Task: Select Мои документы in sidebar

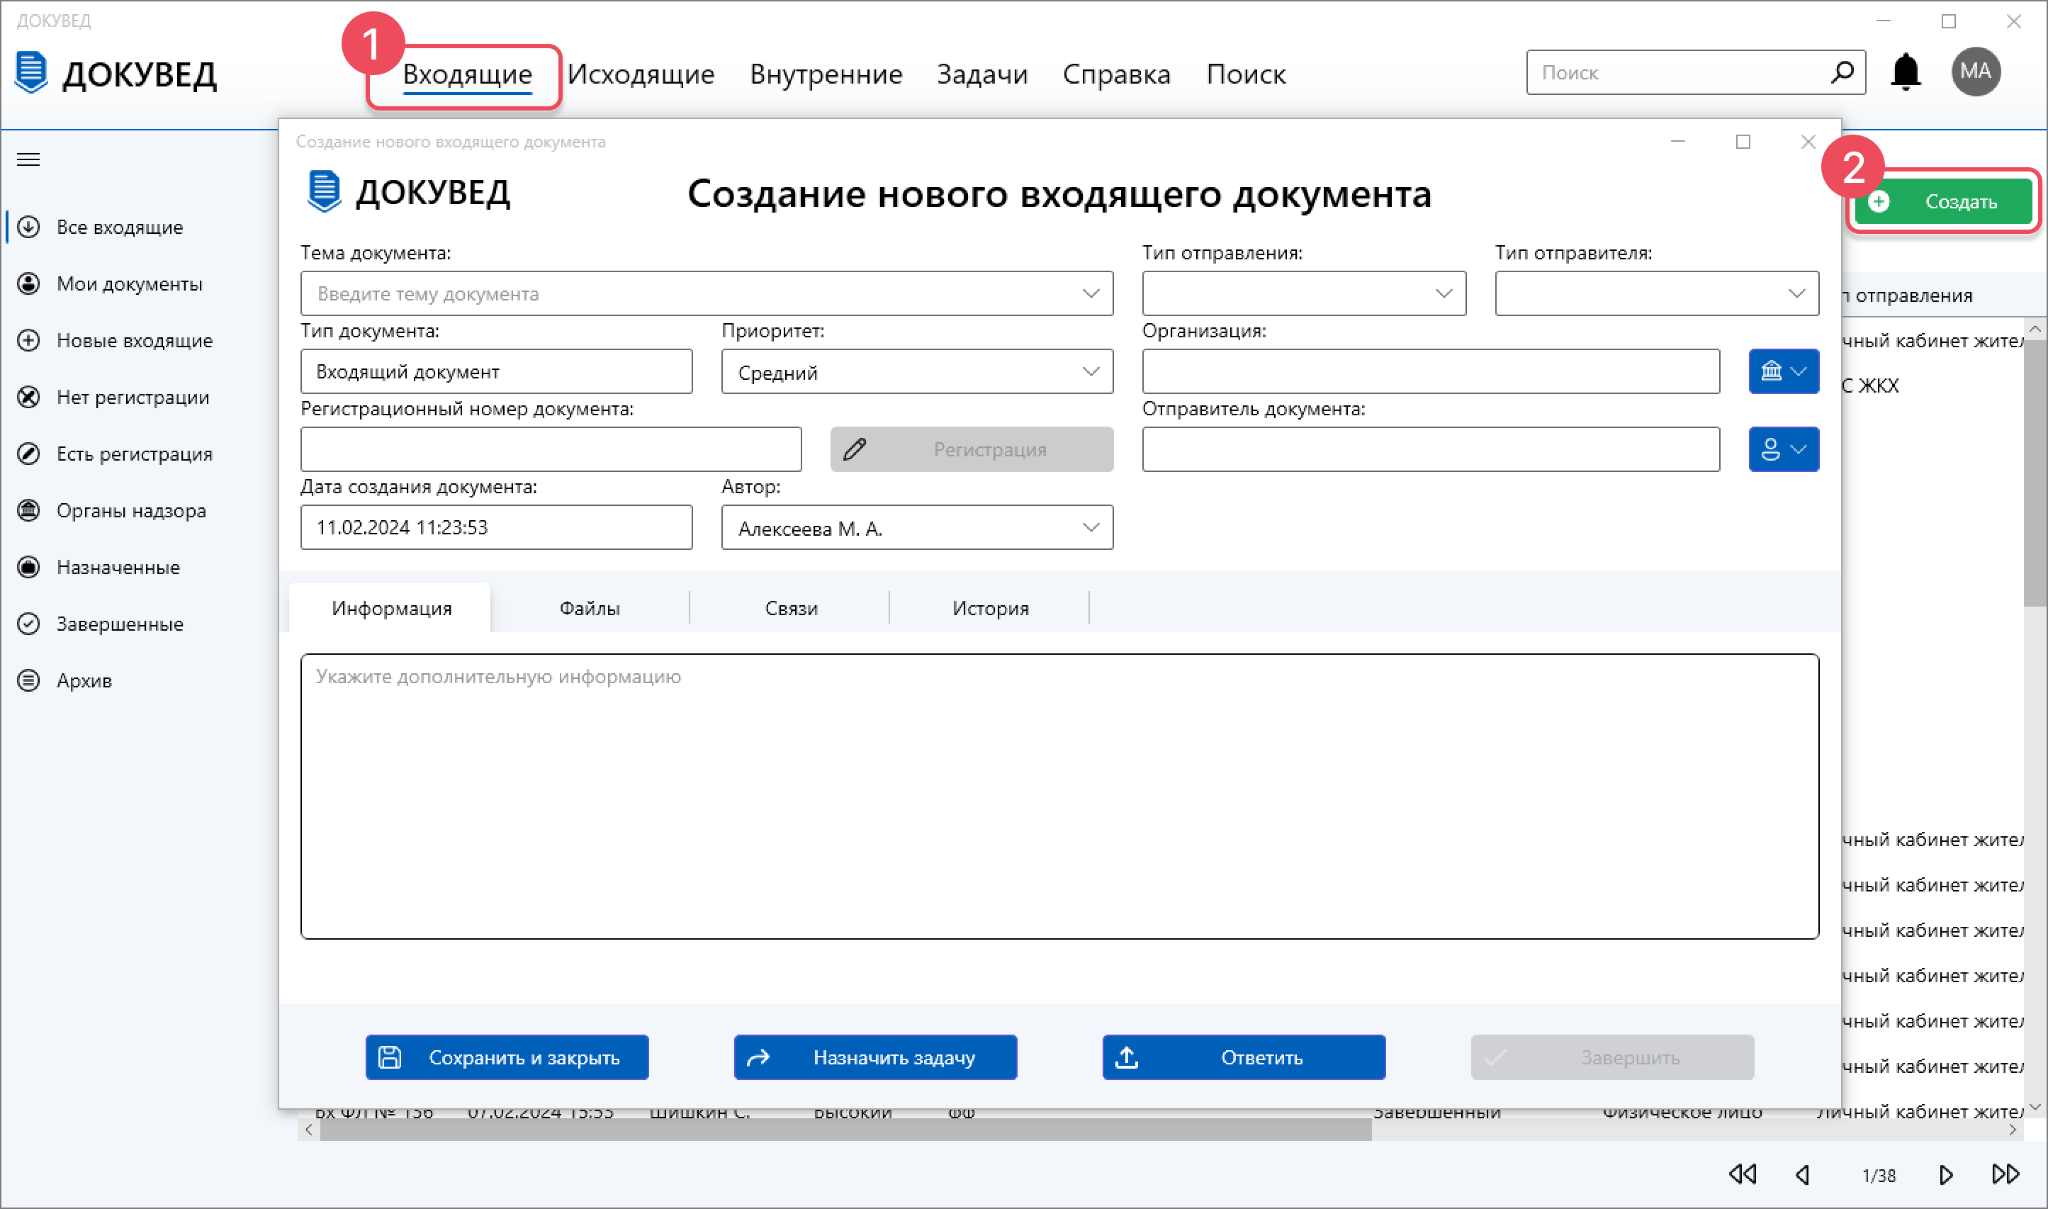Action: pyautogui.click(x=130, y=284)
